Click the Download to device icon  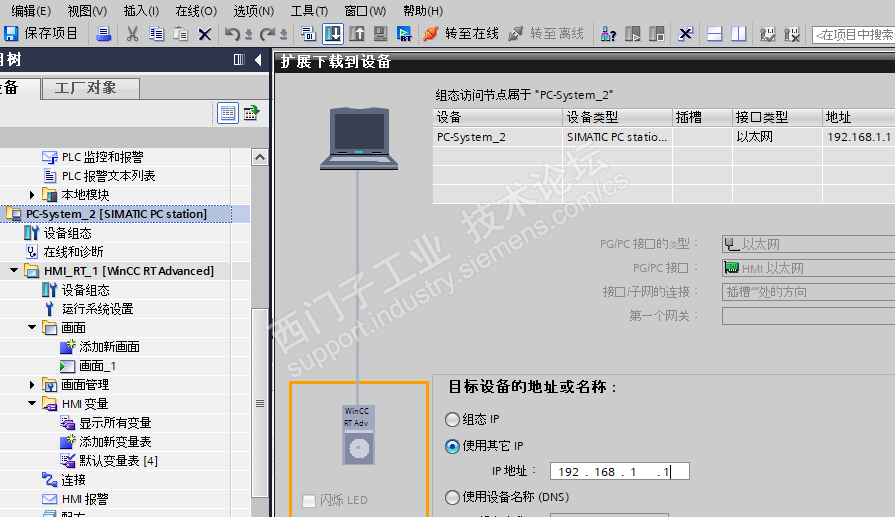pyautogui.click(x=333, y=34)
